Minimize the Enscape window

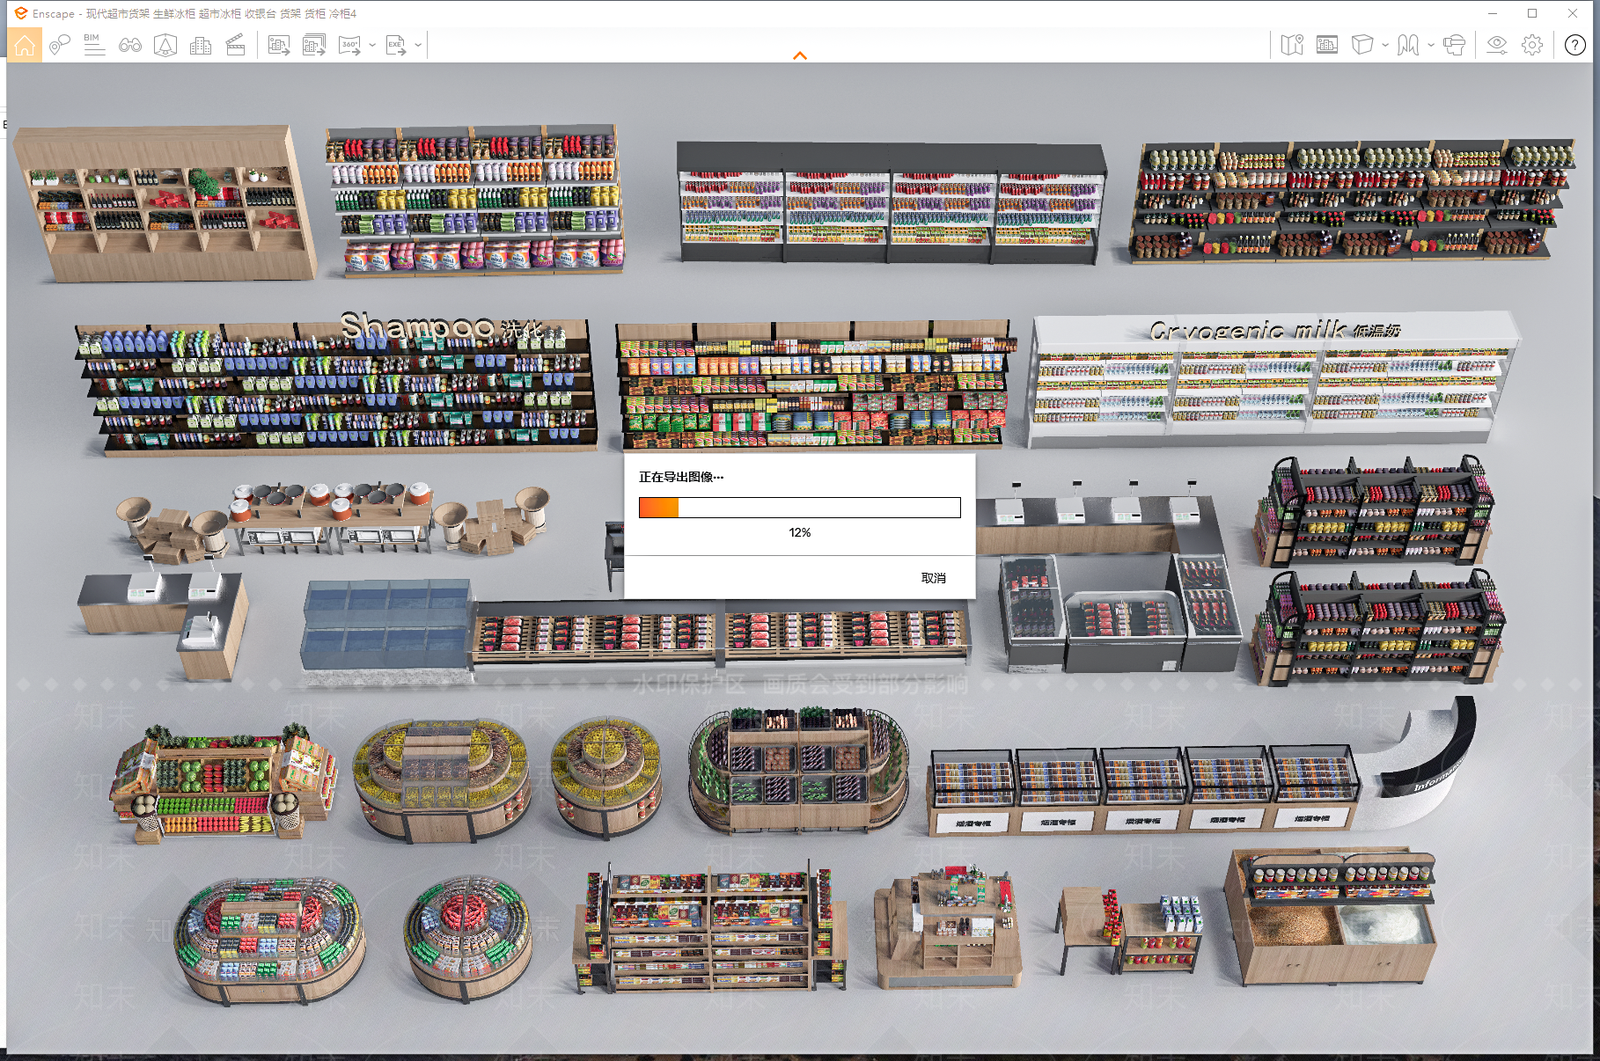point(1492,13)
